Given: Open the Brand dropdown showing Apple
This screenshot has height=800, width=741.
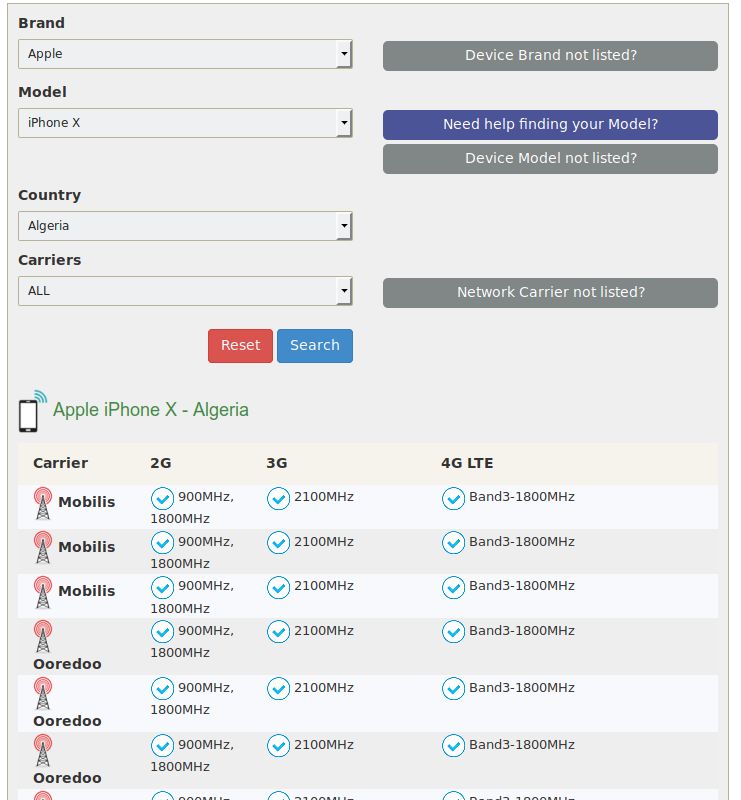Looking at the screenshot, I should pos(185,54).
